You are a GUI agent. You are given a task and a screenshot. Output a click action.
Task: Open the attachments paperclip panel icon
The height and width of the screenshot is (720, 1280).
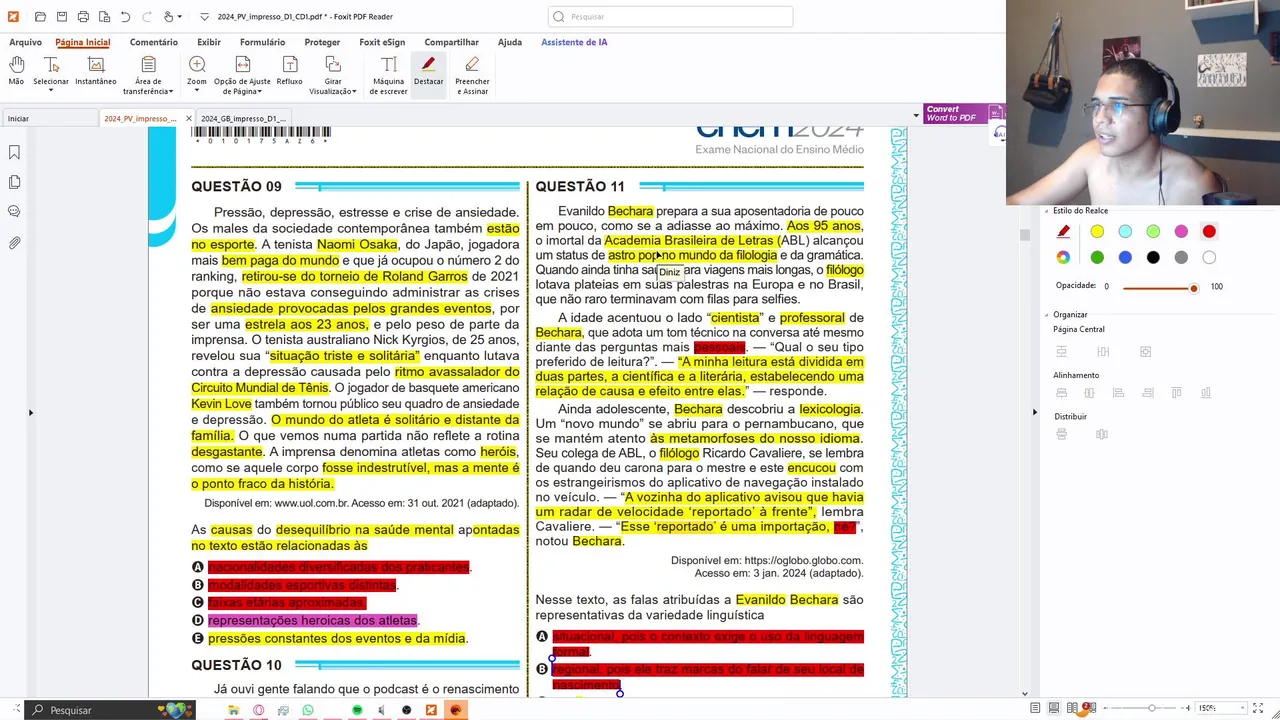pos(14,243)
